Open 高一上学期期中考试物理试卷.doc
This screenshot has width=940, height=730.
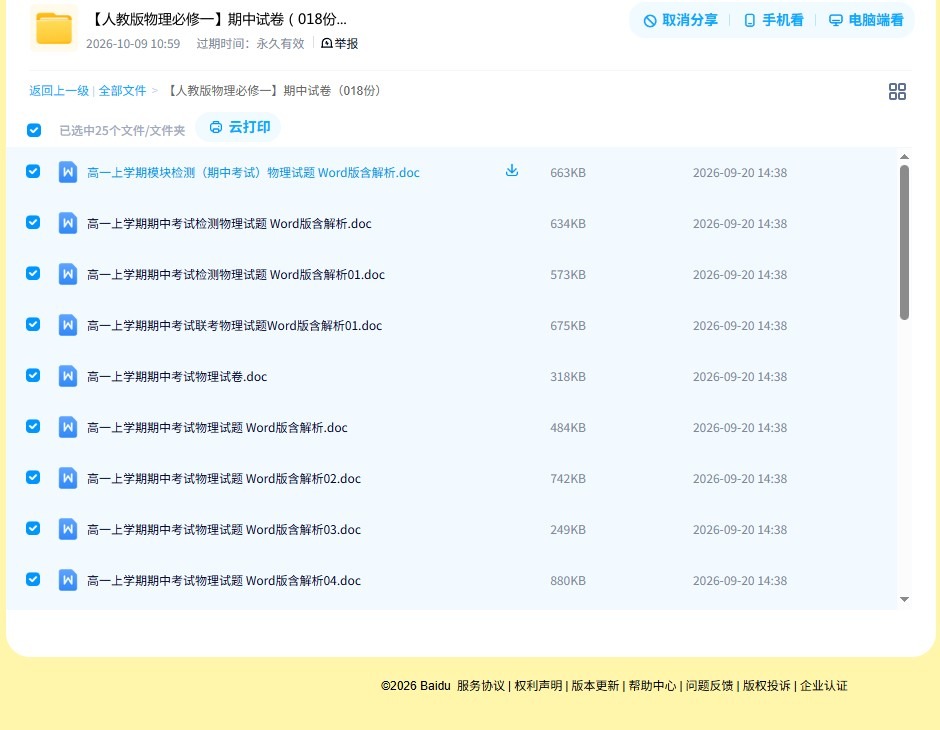click(177, 376)
